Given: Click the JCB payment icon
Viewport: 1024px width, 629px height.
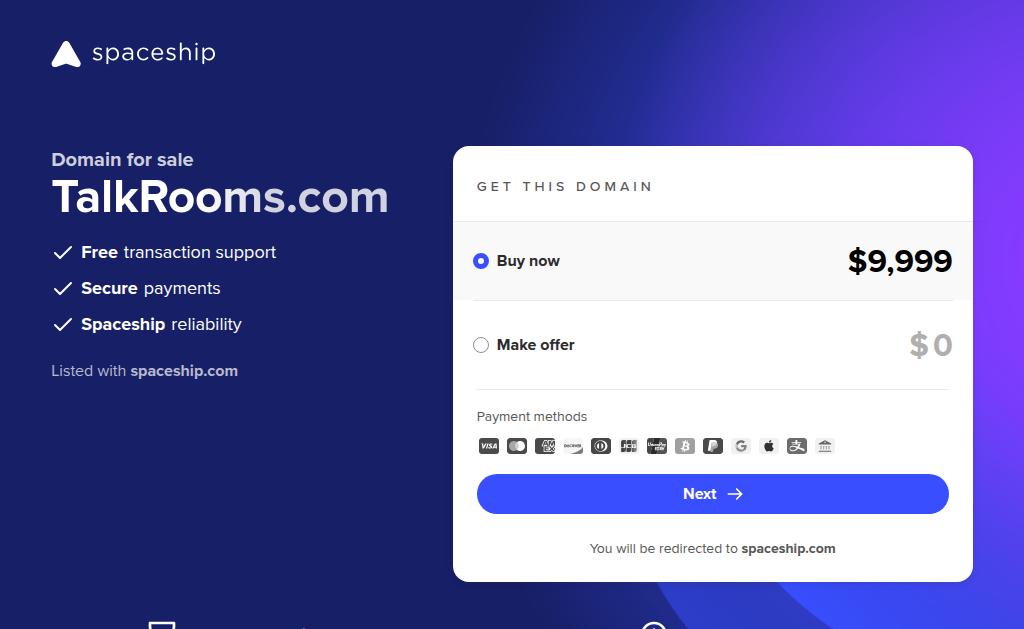Looking at the screenshot, I should pos(629,446).
